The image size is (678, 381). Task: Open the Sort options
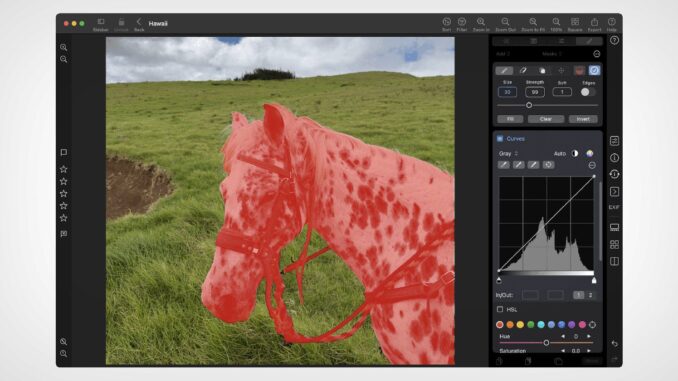[x=446, y=24]
